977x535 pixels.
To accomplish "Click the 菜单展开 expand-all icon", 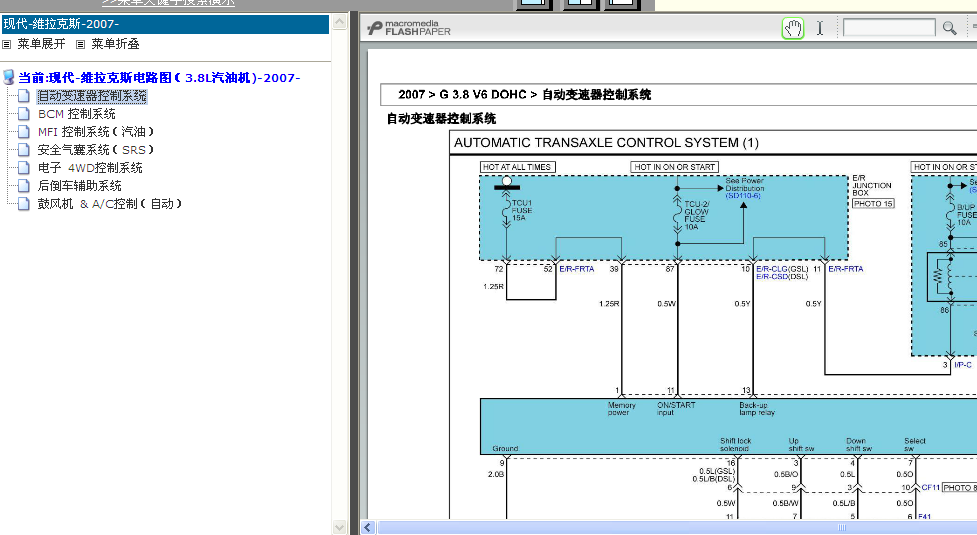I will pyautogui.click(x=7, y=44).
